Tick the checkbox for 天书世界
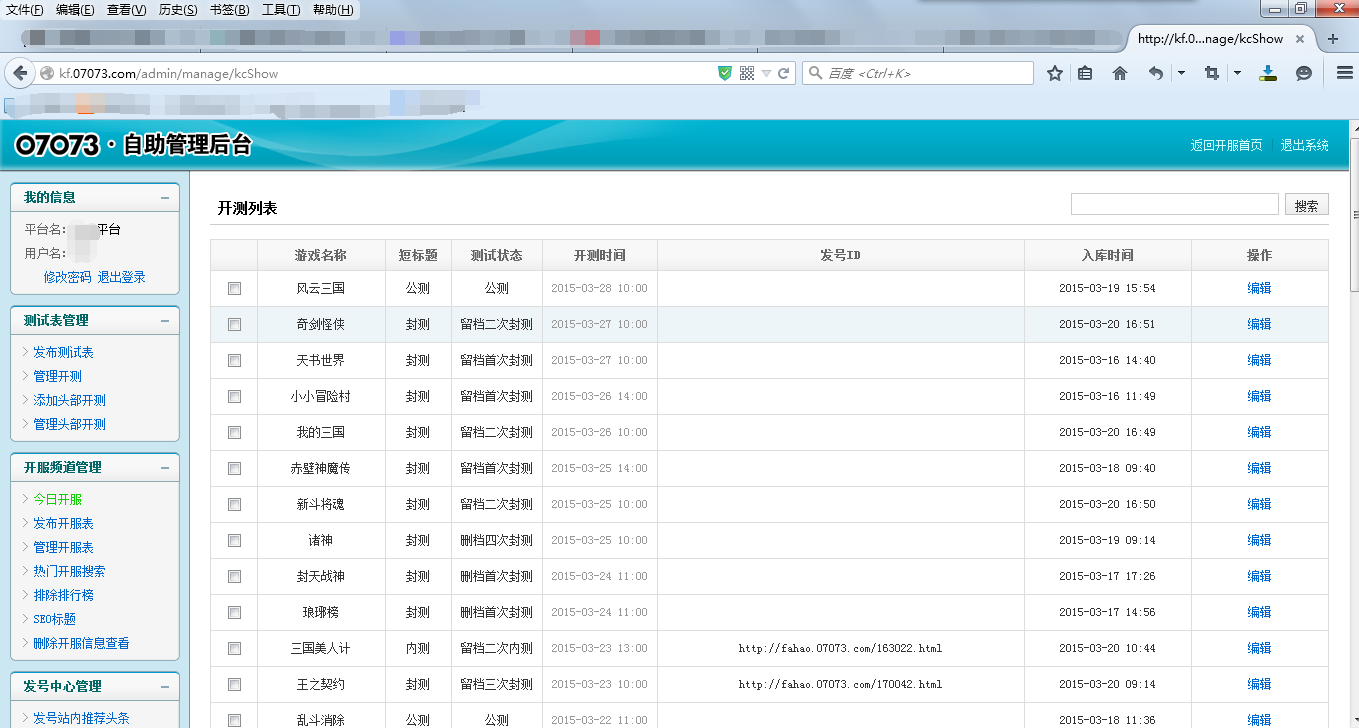The width and height of the screenshot is (1359, 728). point(234,360)
